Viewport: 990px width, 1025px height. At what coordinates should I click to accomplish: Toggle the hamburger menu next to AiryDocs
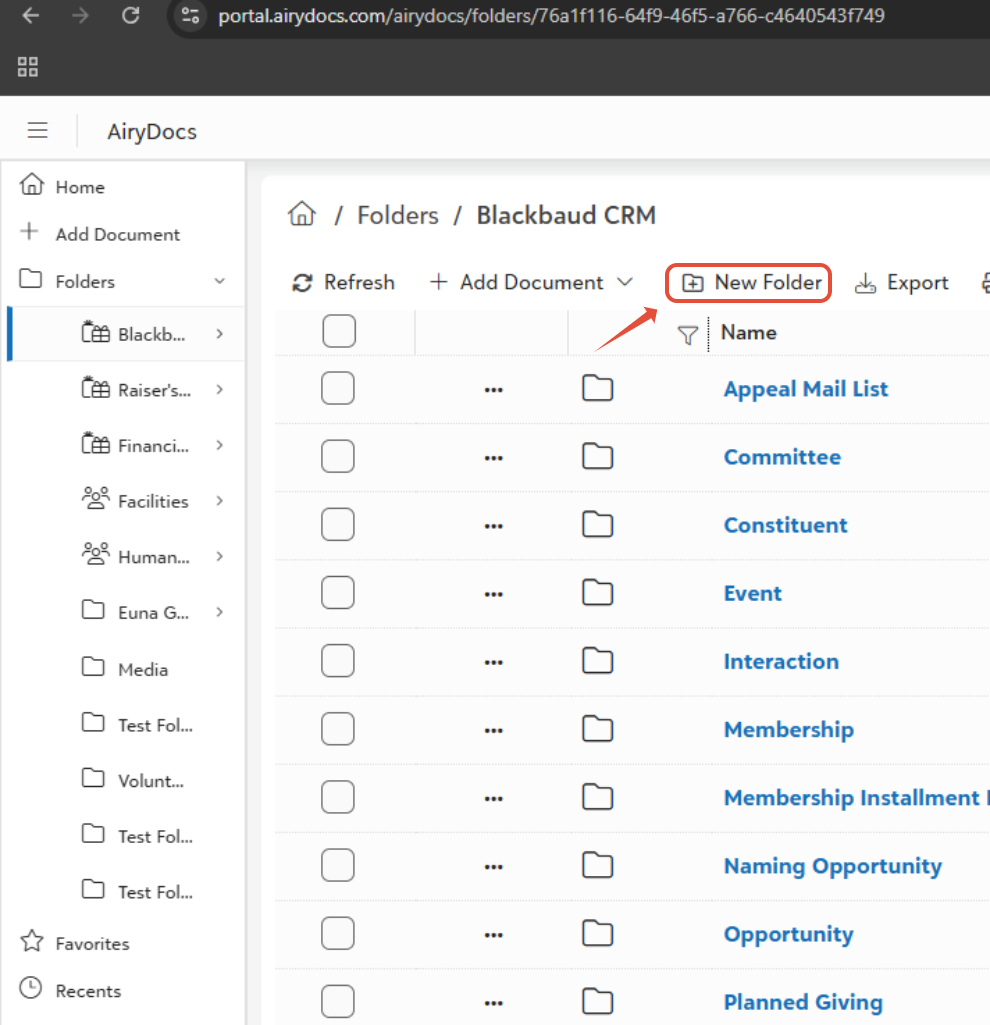(x=37, y=131)
